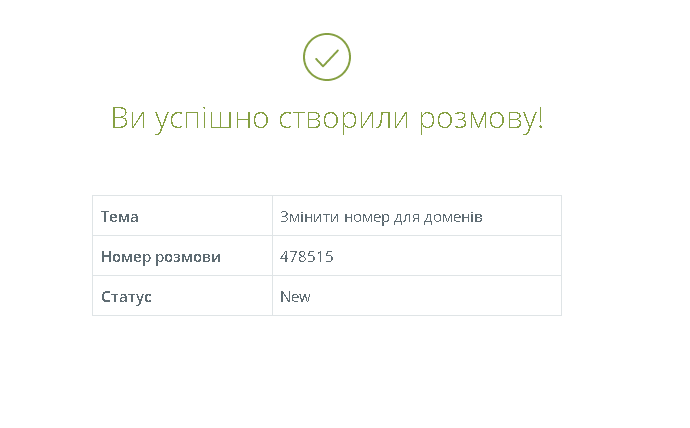Click the word "успішно" in heading
The width and height of the screenshot is (690, 428).
pos(212,119)
